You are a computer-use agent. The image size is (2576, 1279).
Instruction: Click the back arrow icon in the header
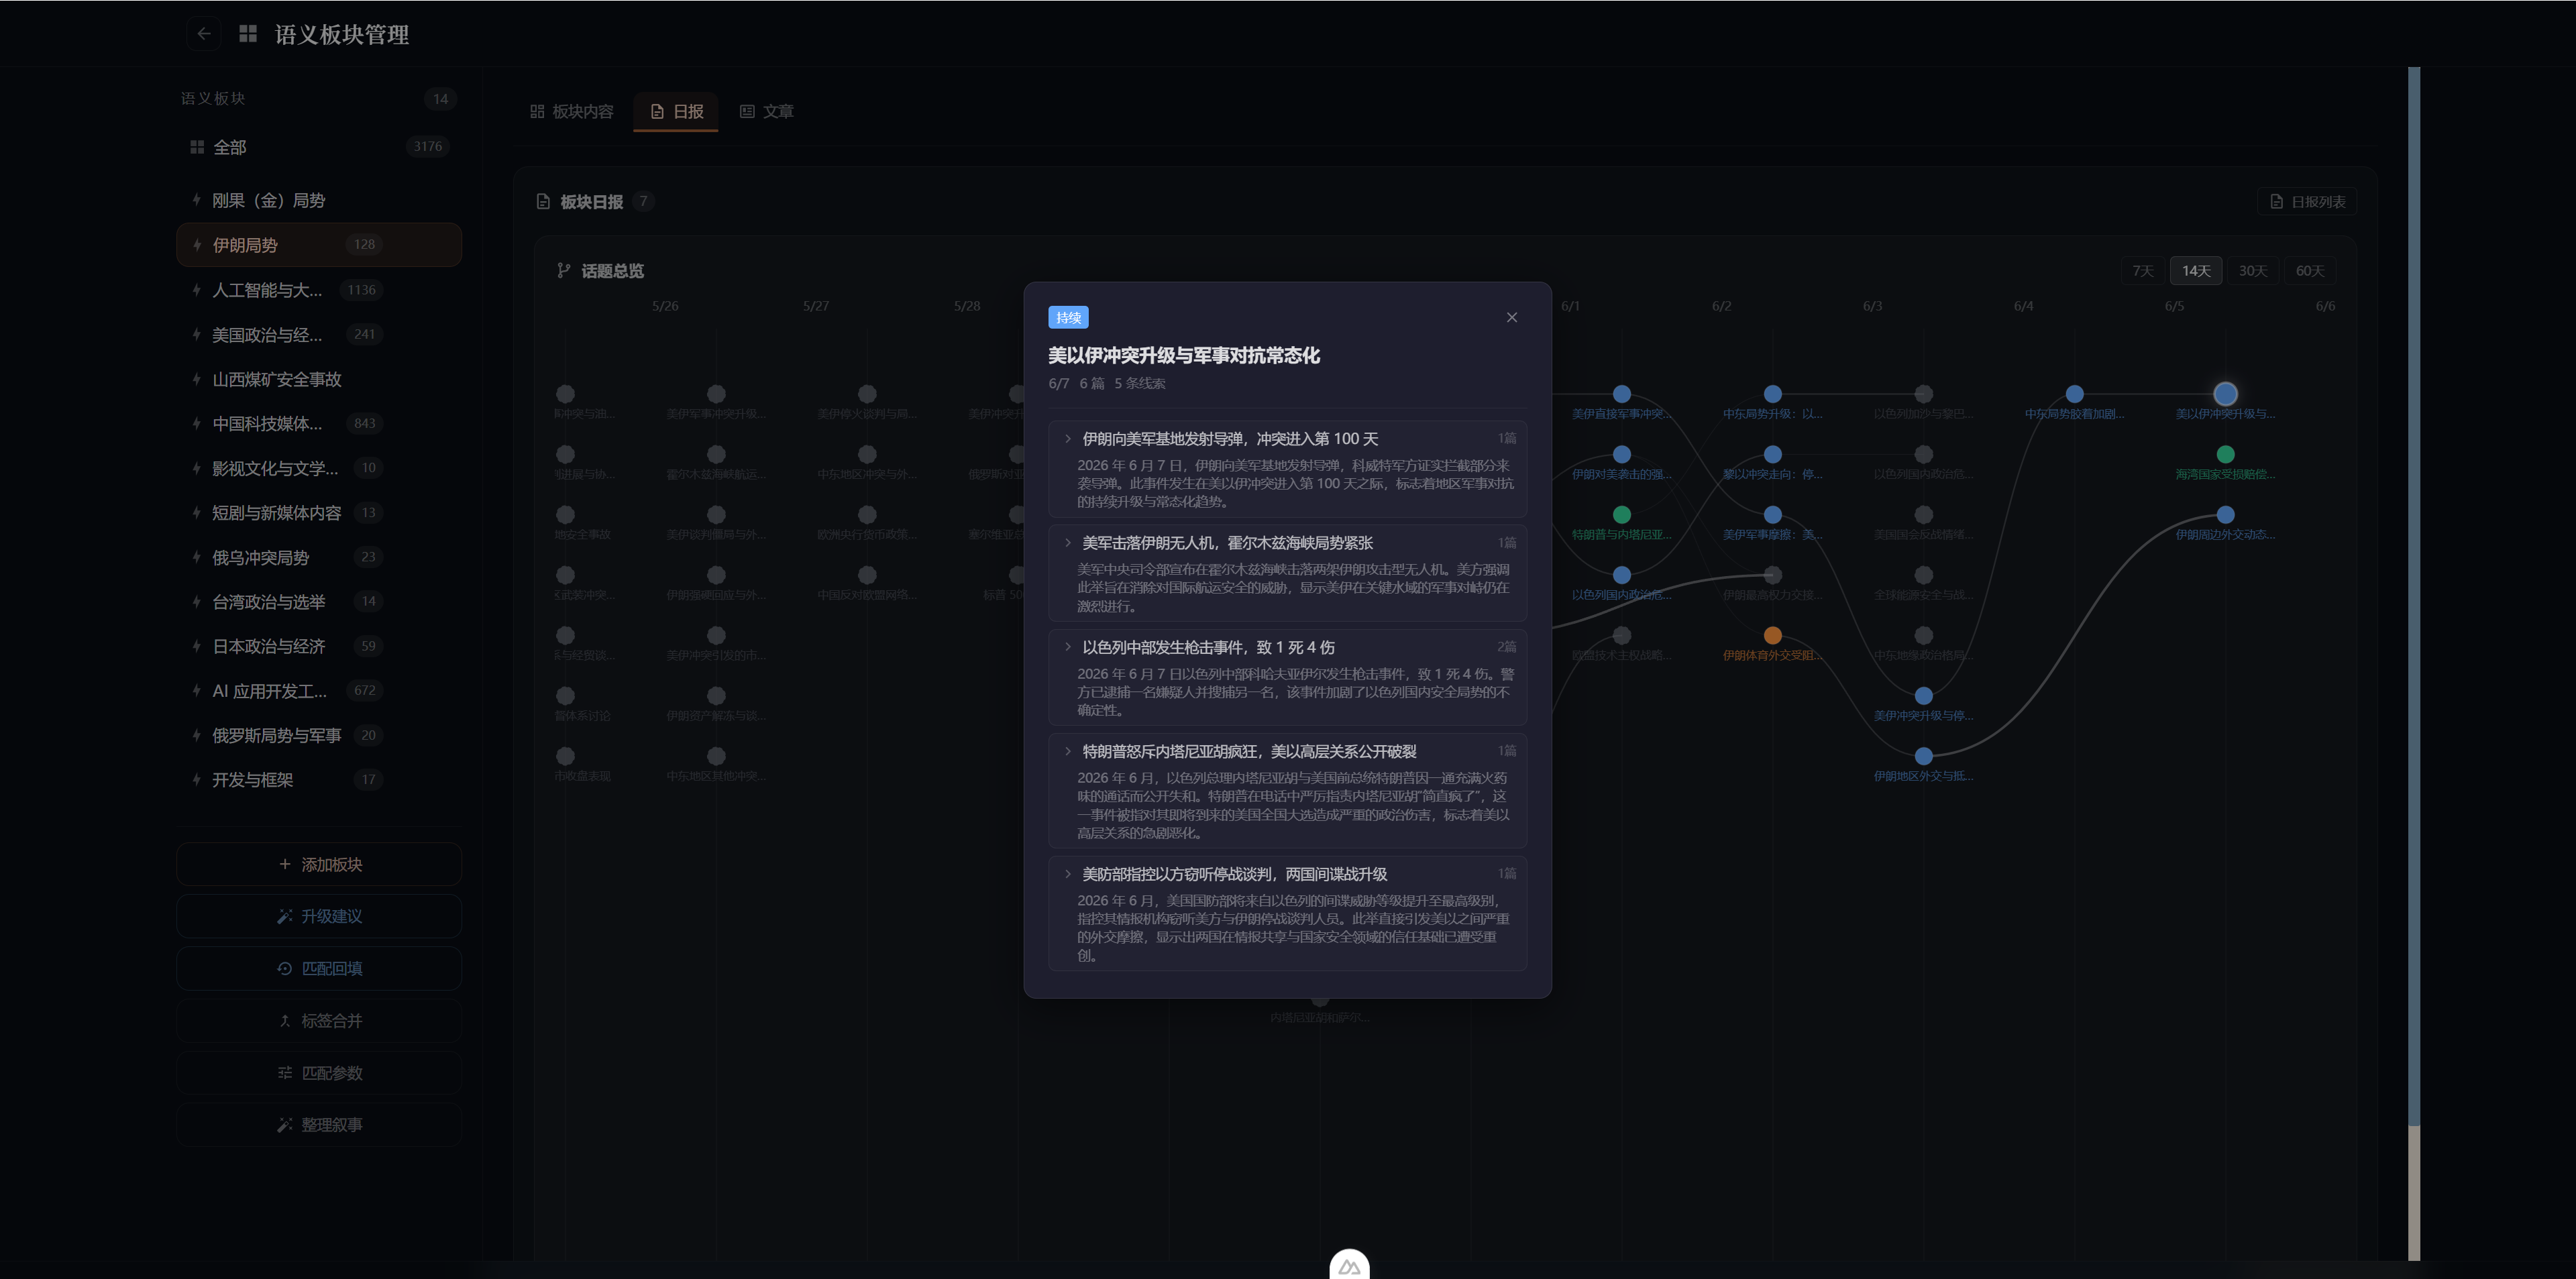204,34
